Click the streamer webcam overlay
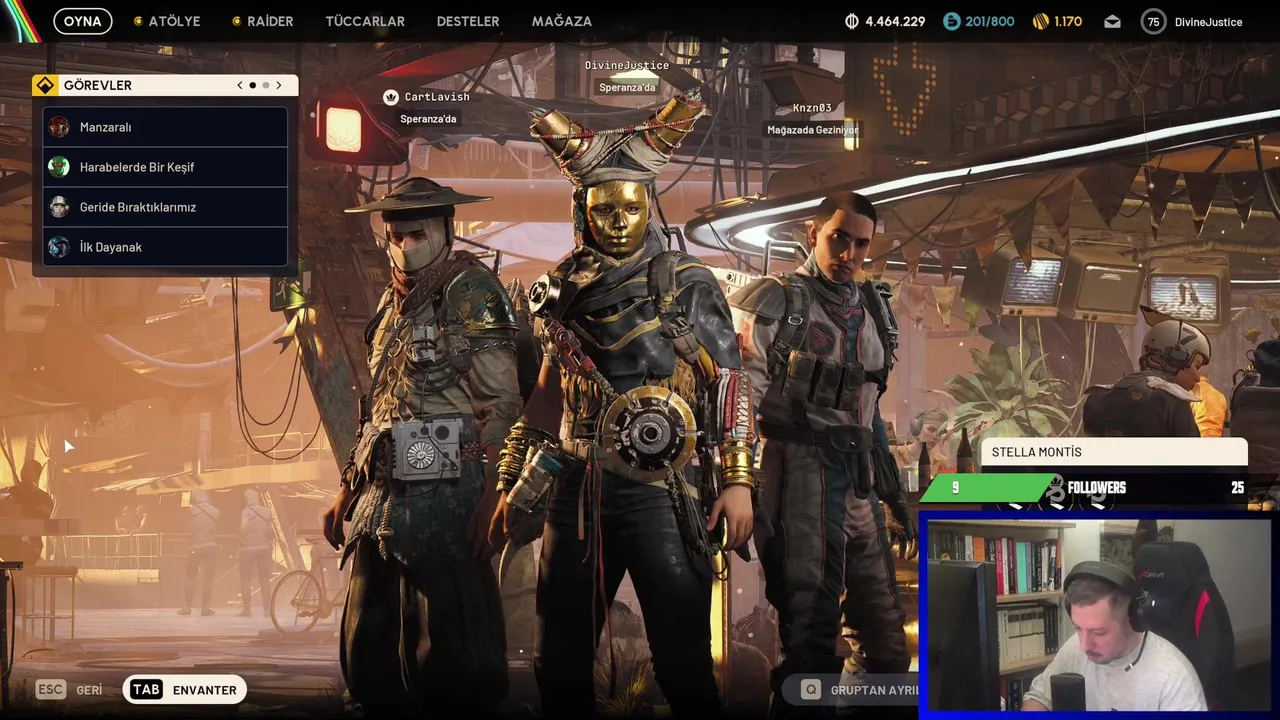 click(1097, 615)
